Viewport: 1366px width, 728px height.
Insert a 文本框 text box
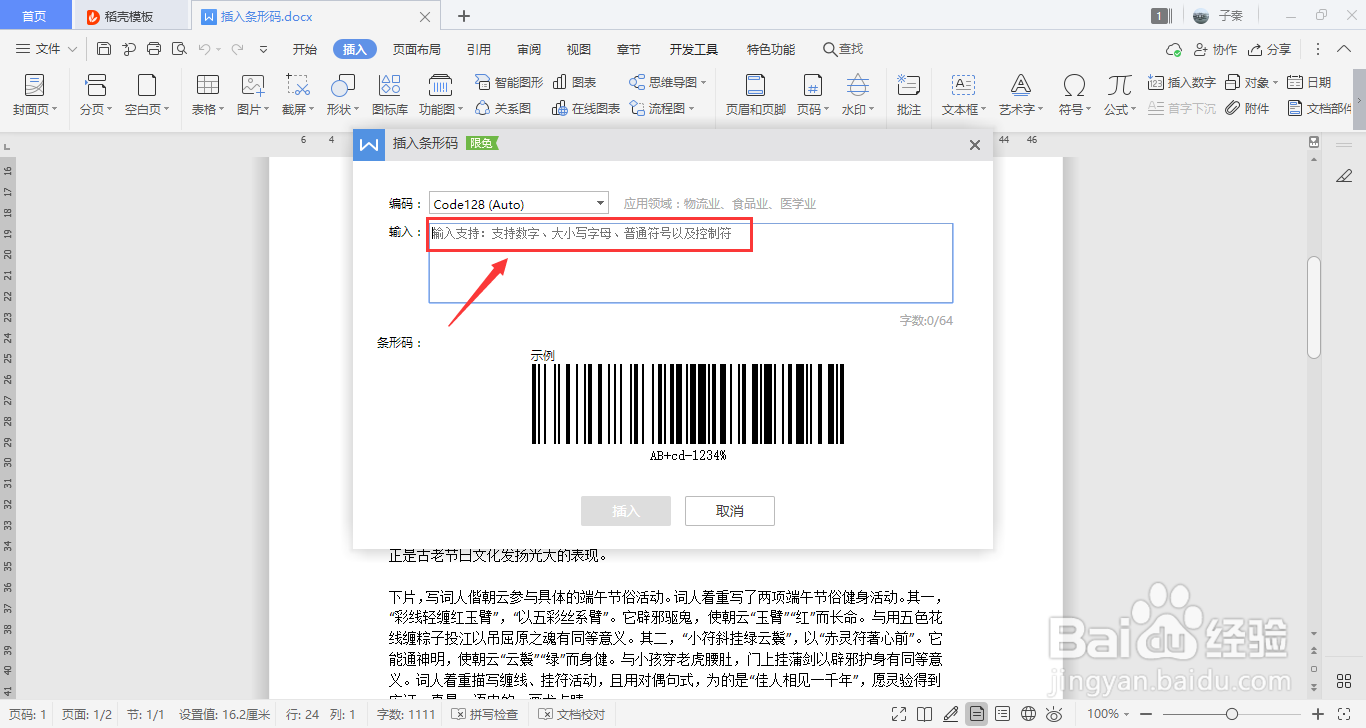964,95
